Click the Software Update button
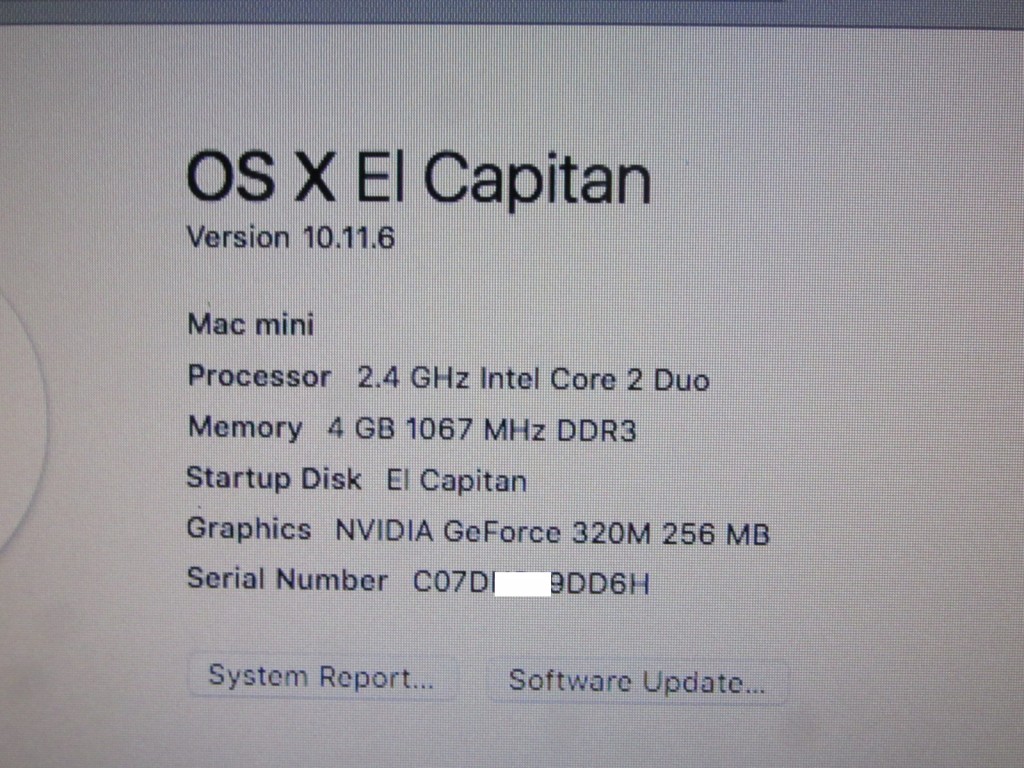 (x=637, y=681)
